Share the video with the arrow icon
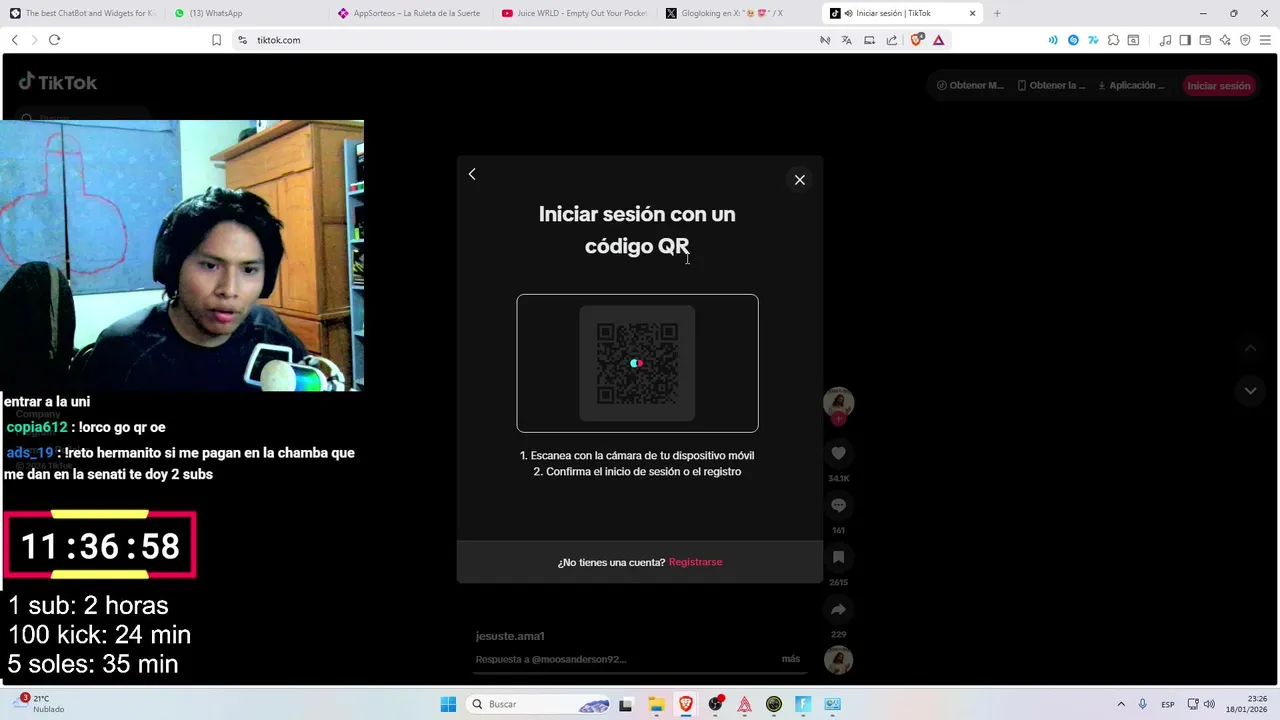The height and width of the screenshot is (720, 1280). click(838, 609)
